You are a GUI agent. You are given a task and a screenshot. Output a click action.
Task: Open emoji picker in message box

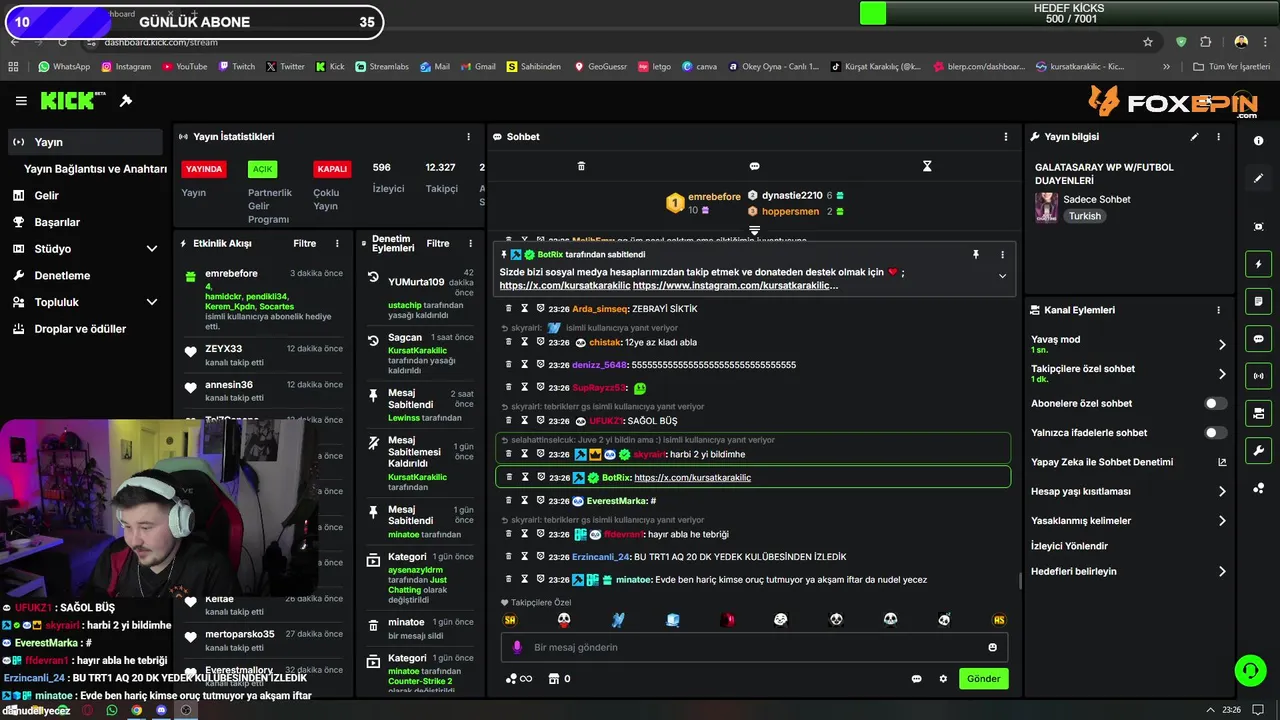[992, 647]
